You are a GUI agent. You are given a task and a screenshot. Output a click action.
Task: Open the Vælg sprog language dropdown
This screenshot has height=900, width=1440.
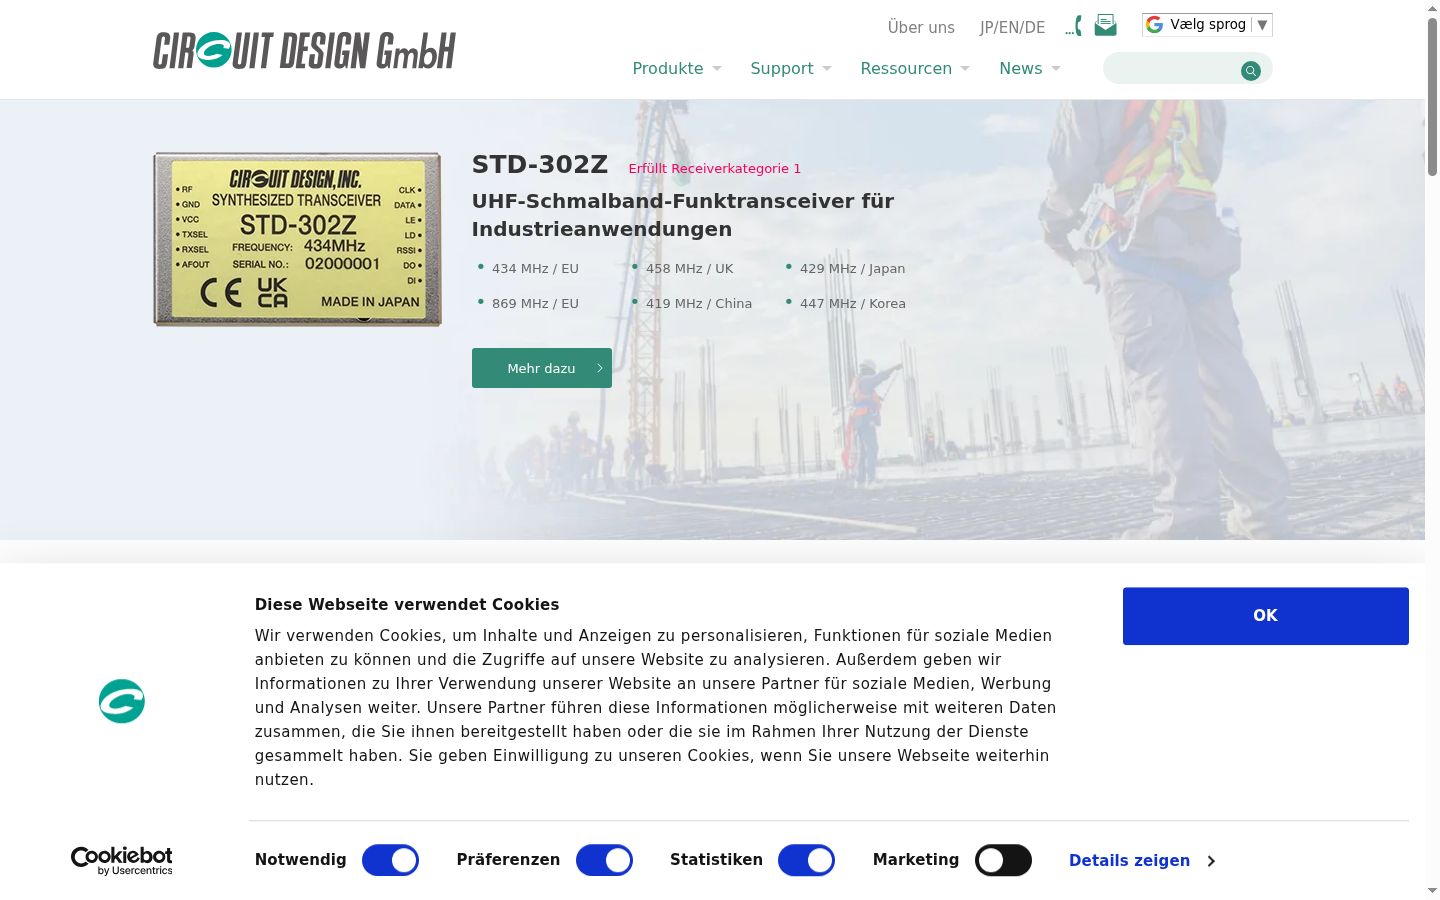pyautogui.click(x=1207, y=24)
